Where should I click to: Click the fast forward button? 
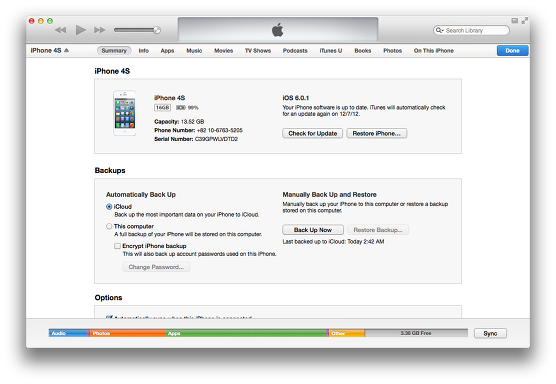coord(100,30)
